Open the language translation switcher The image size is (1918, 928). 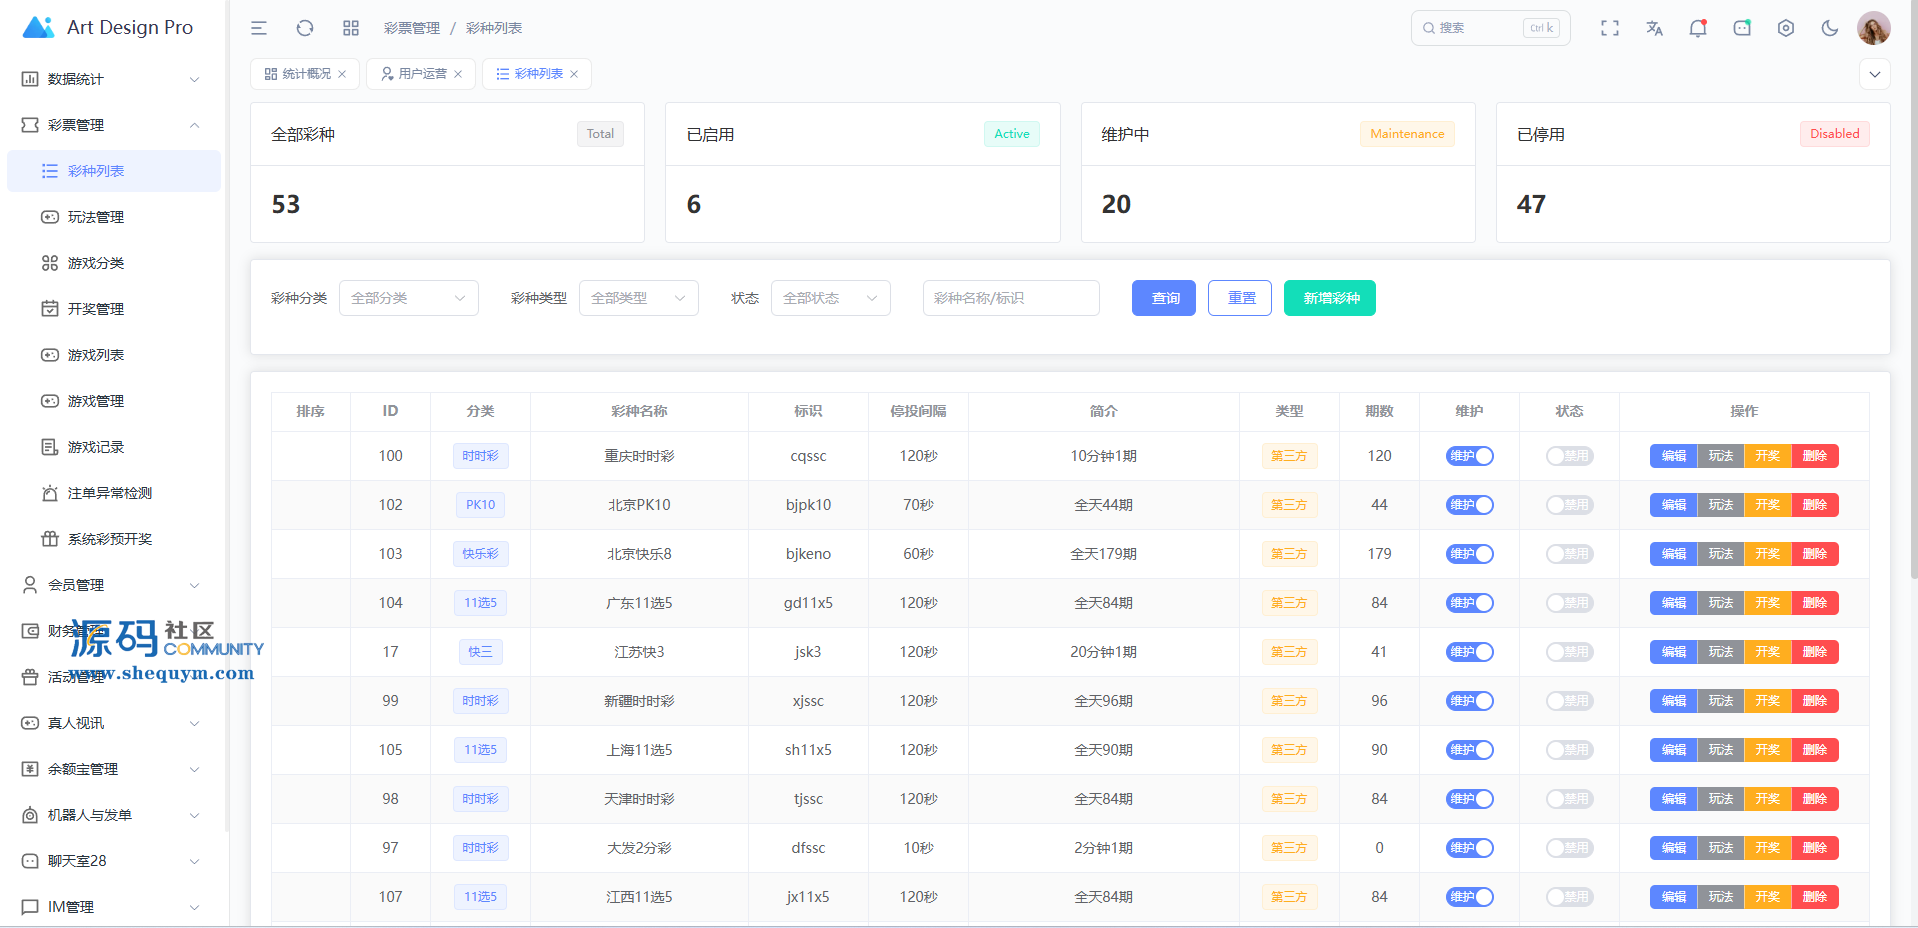[1654, 28]
